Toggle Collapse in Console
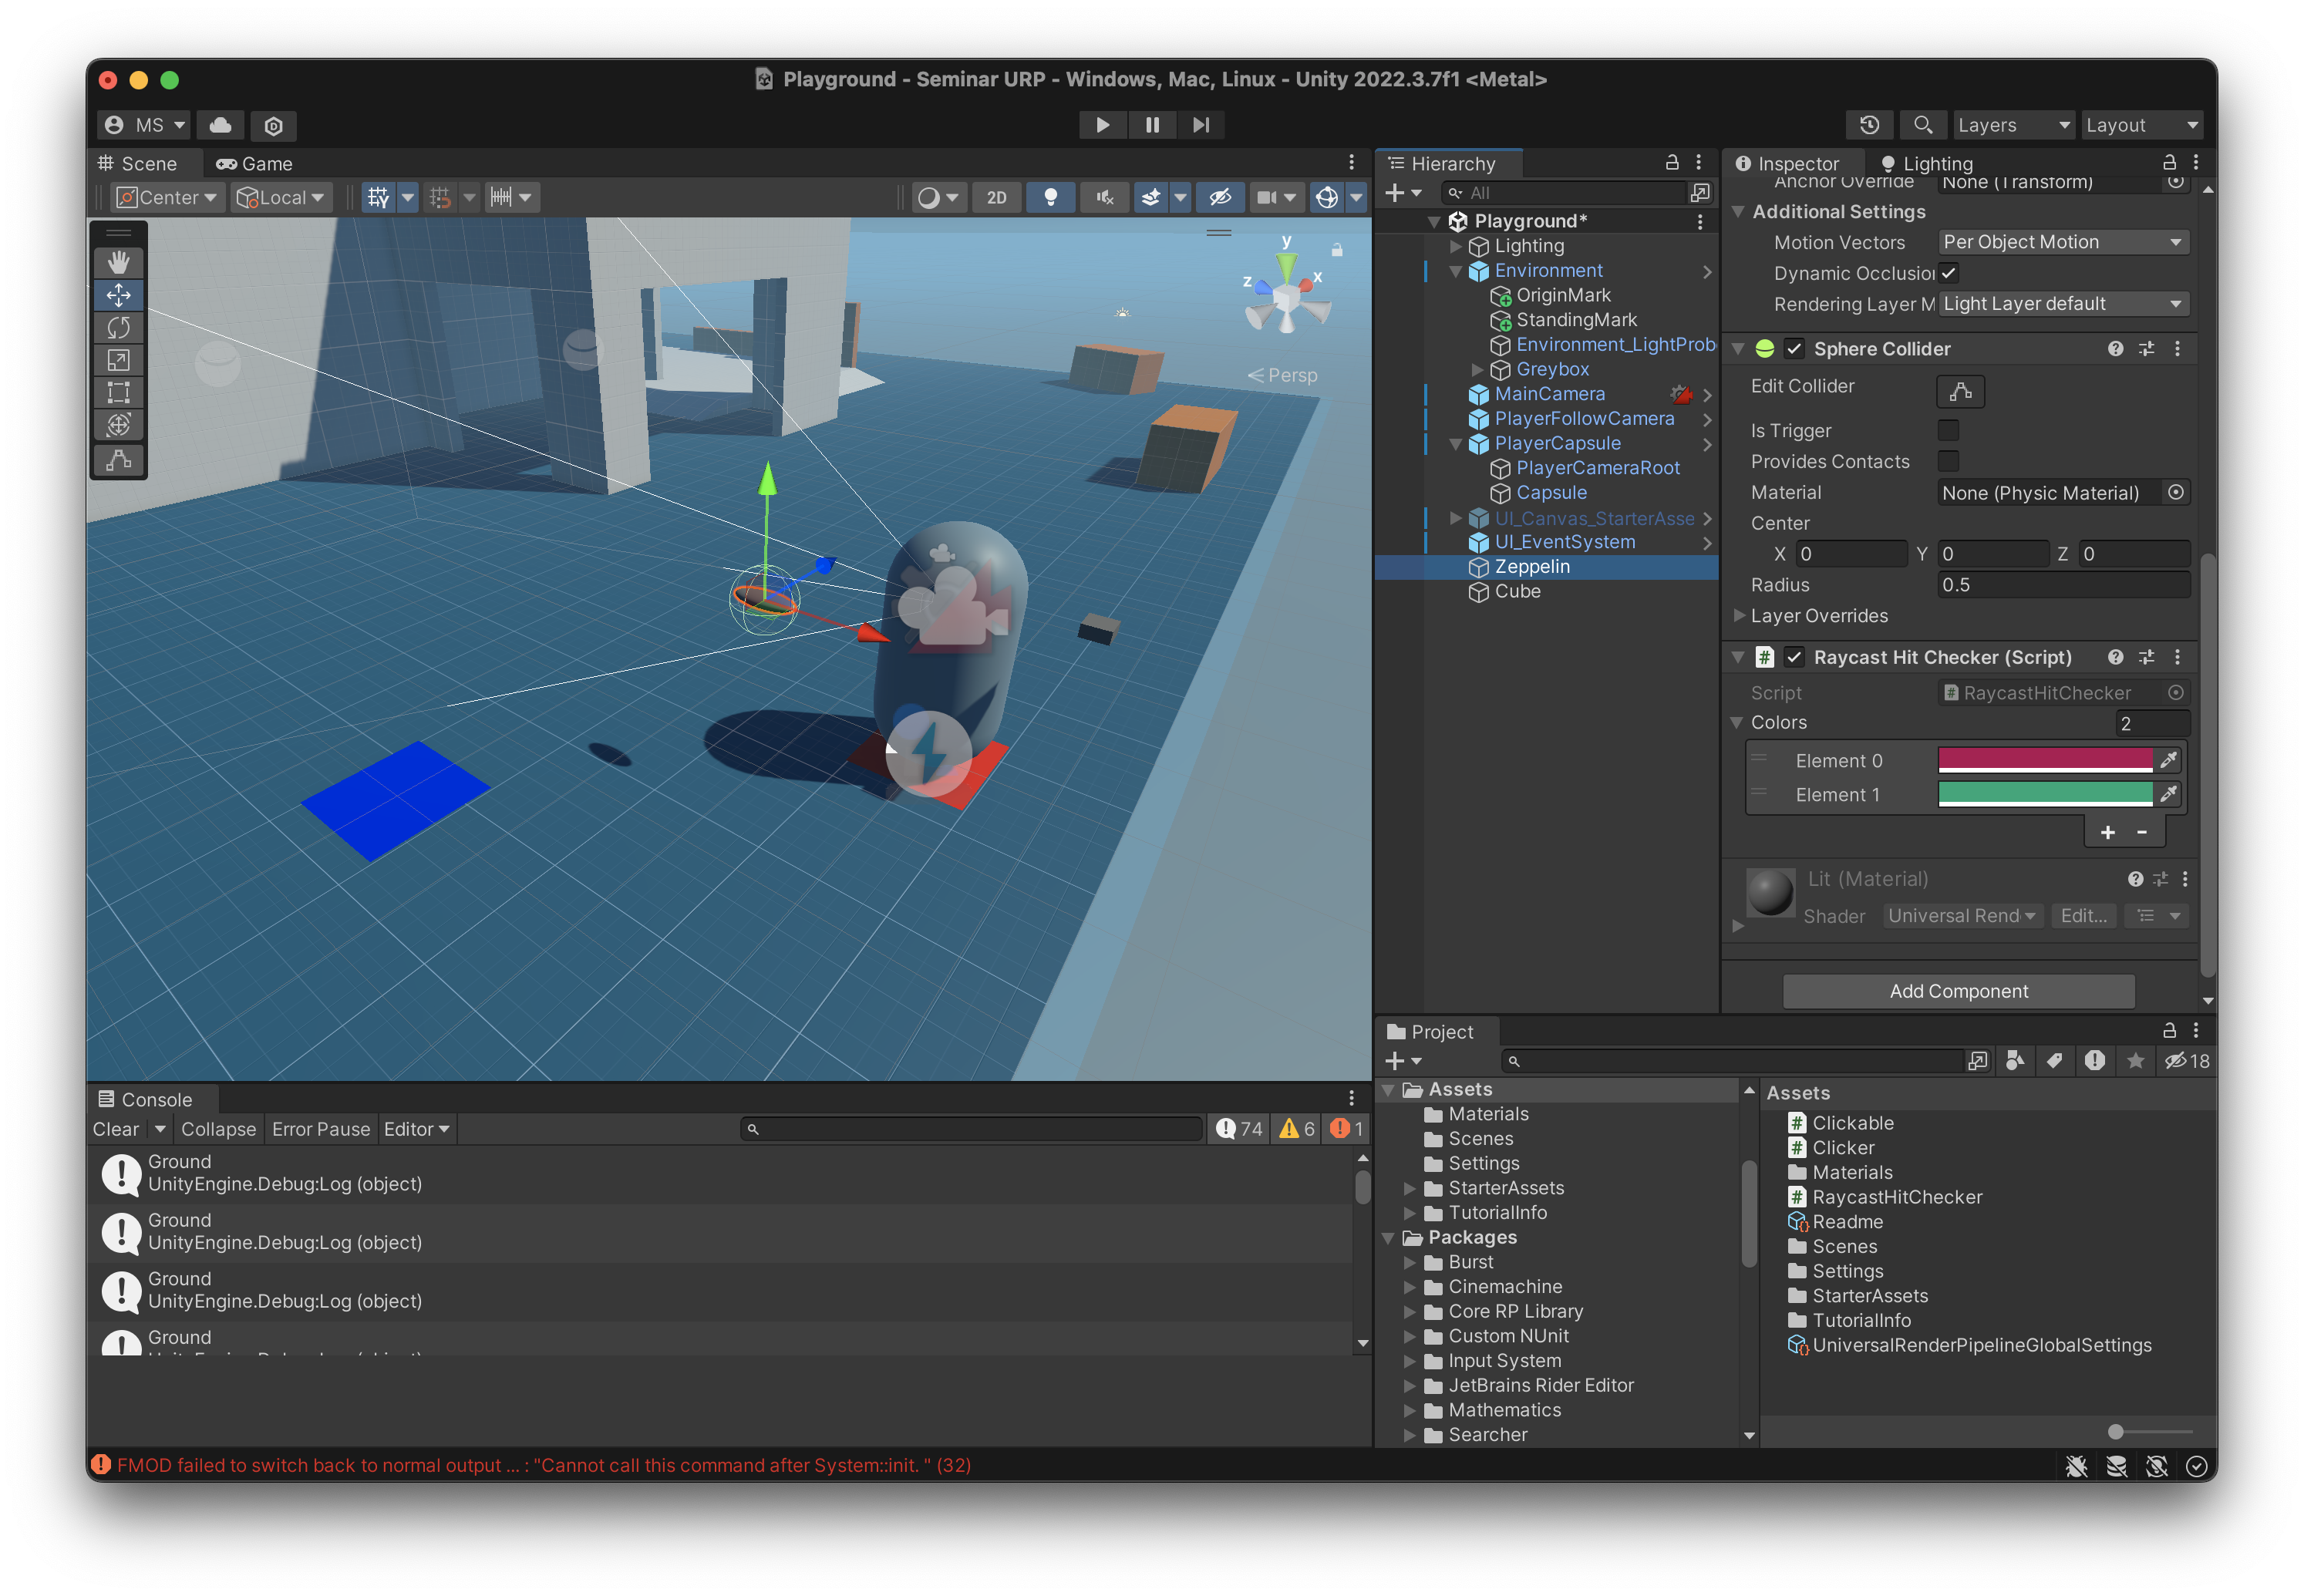 (218, 1129)
